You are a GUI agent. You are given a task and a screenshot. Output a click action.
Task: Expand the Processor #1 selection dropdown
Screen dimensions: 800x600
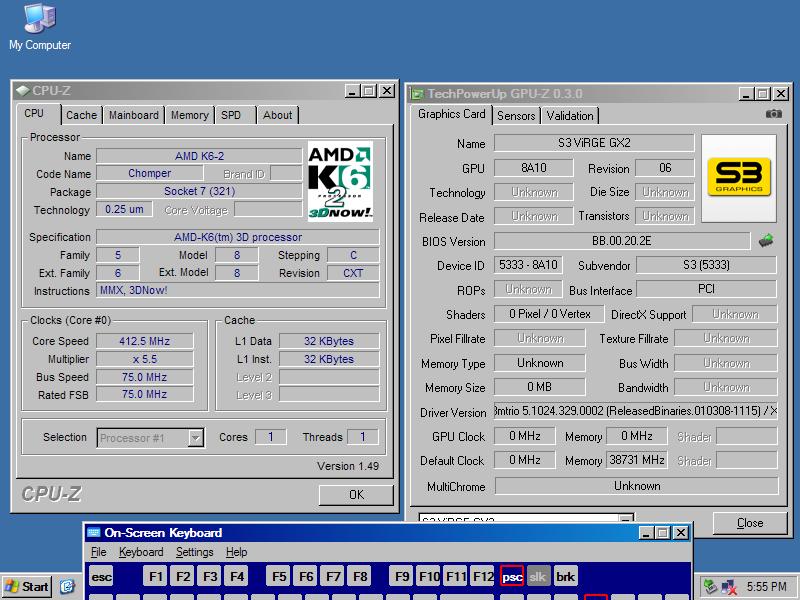196,437
